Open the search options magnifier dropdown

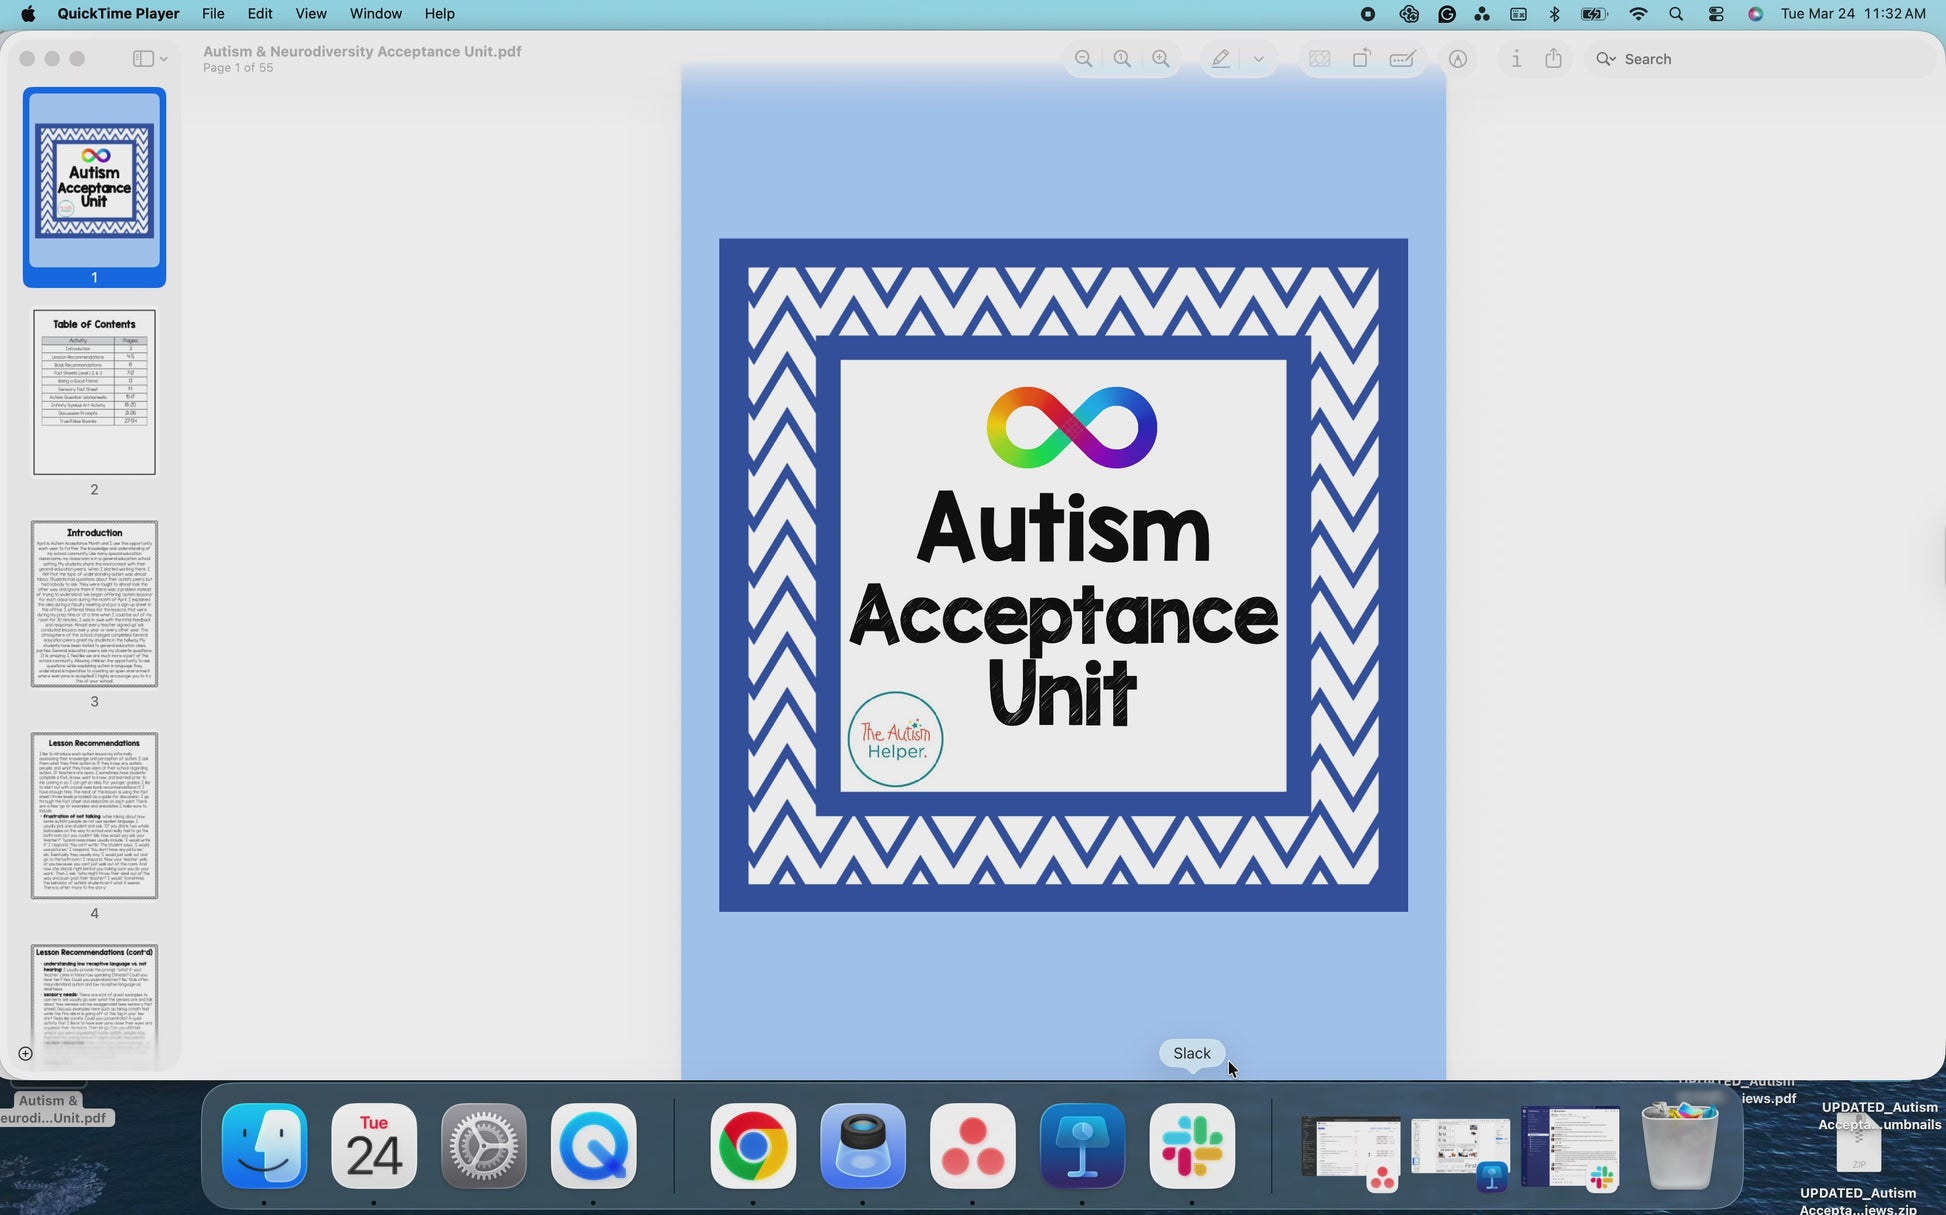click(x=1606, y=59)
